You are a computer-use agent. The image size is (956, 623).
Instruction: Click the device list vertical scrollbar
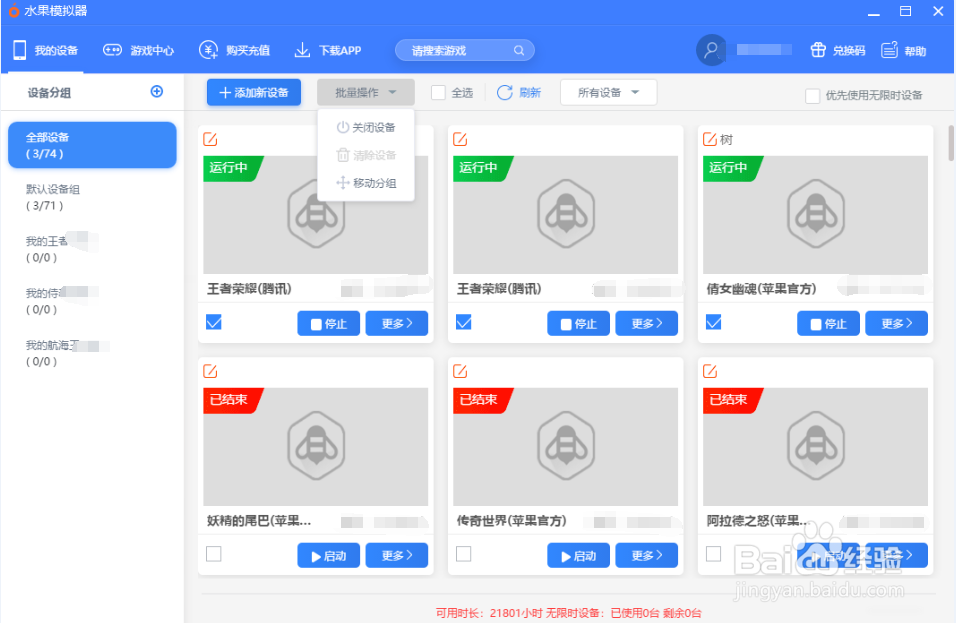point(951,143)
